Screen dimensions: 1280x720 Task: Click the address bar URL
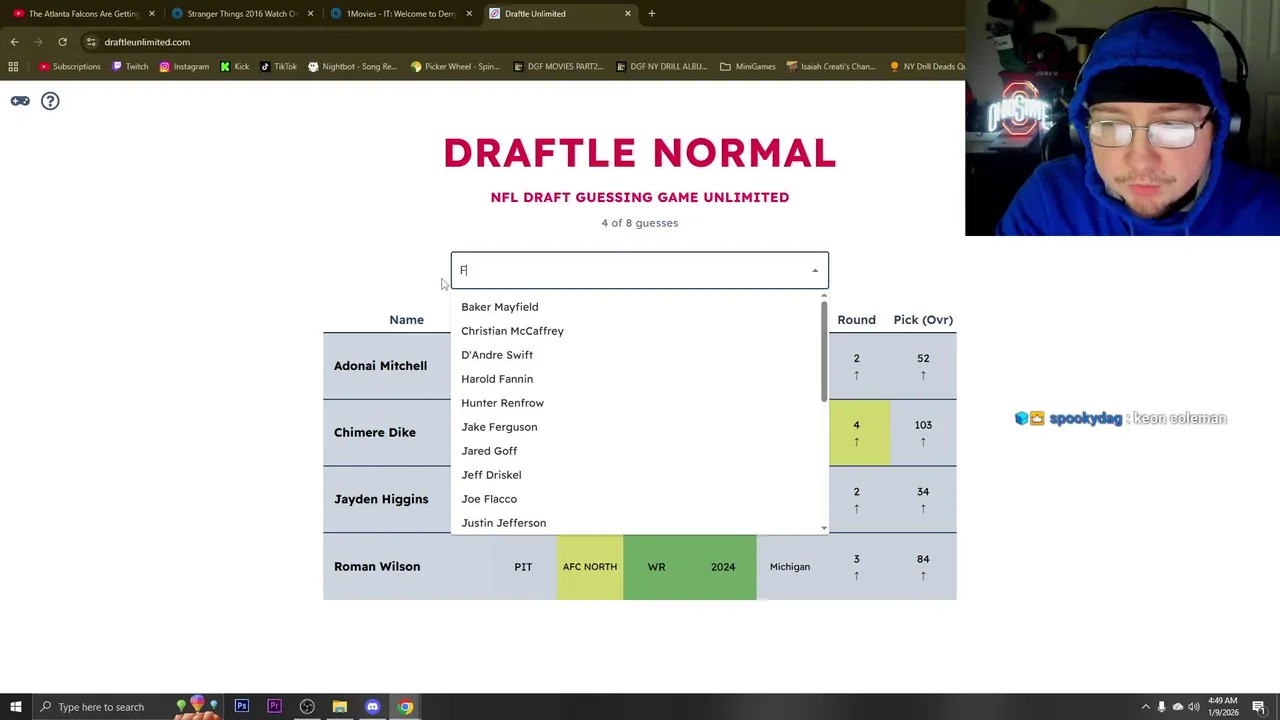(147, 42)
